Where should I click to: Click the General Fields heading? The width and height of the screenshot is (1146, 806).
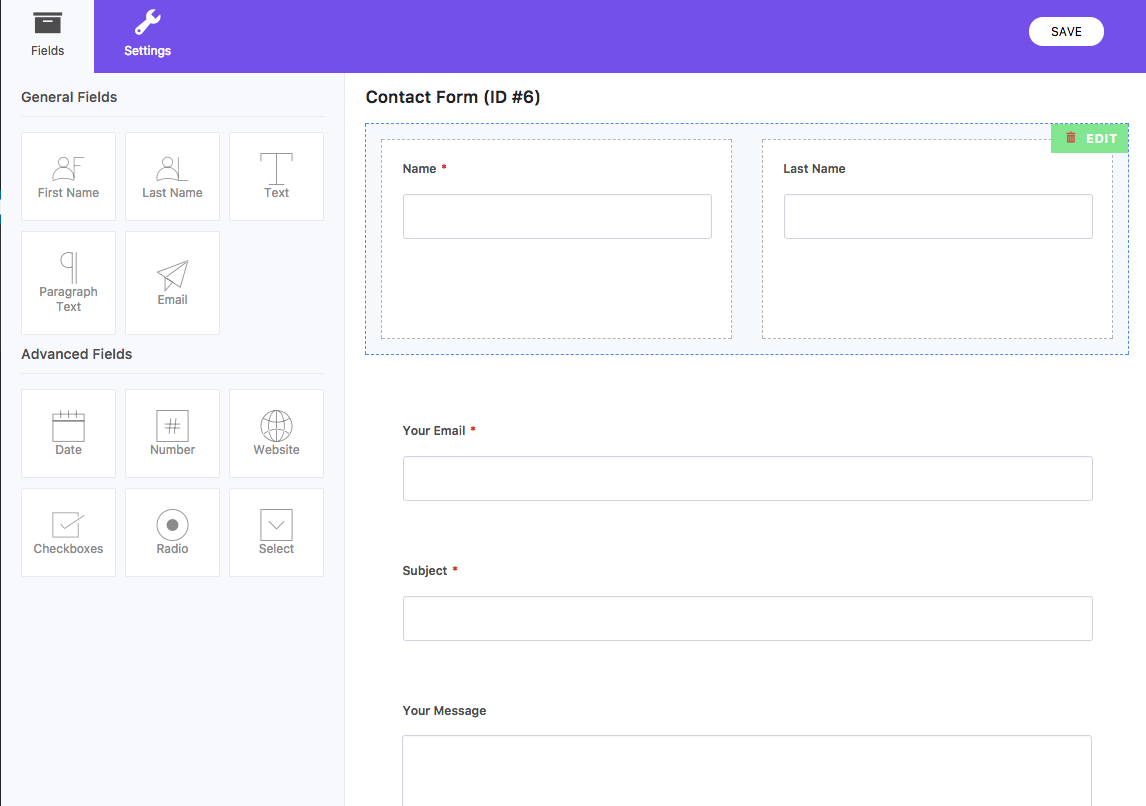click(69, 97)
